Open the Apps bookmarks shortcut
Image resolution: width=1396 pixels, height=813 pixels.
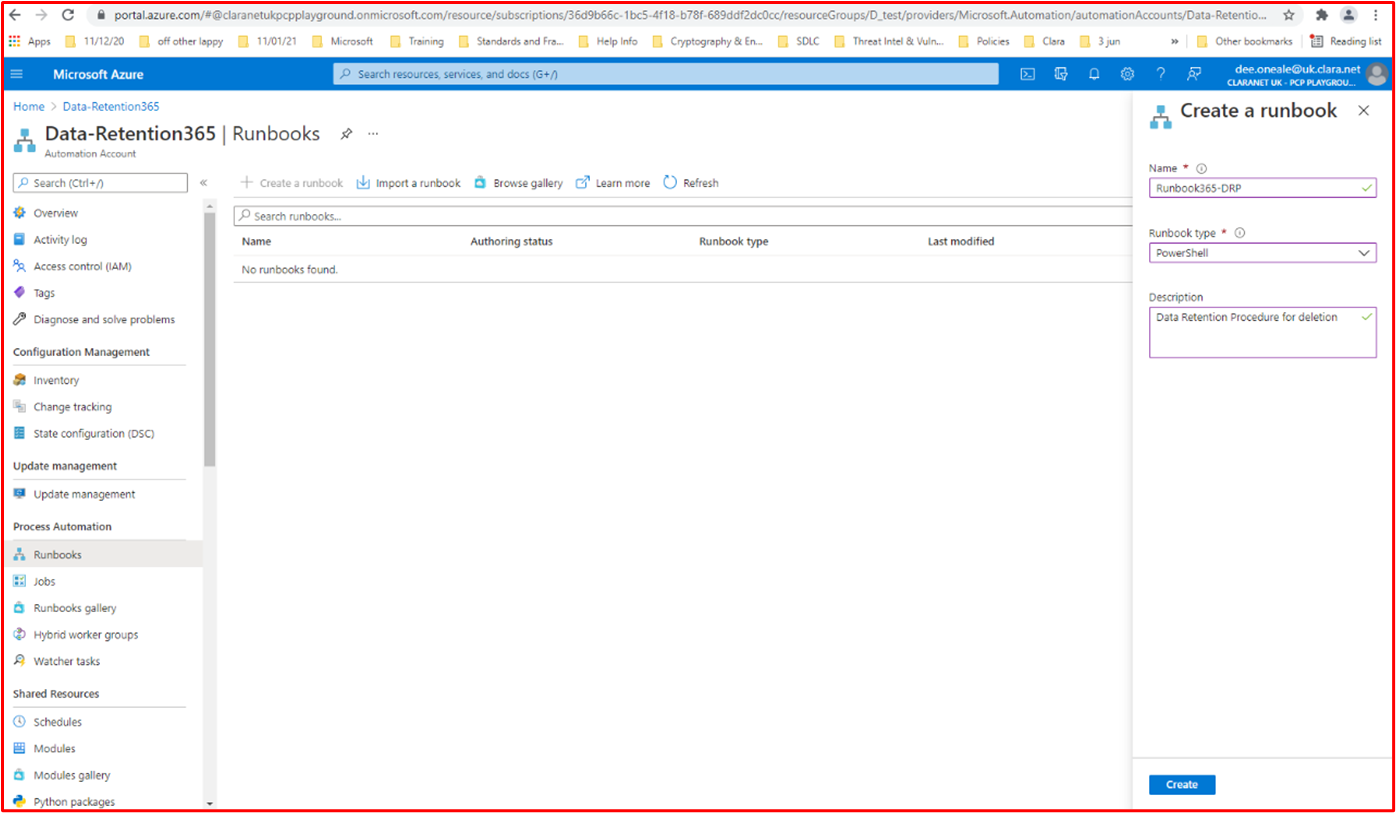point(30,41)
